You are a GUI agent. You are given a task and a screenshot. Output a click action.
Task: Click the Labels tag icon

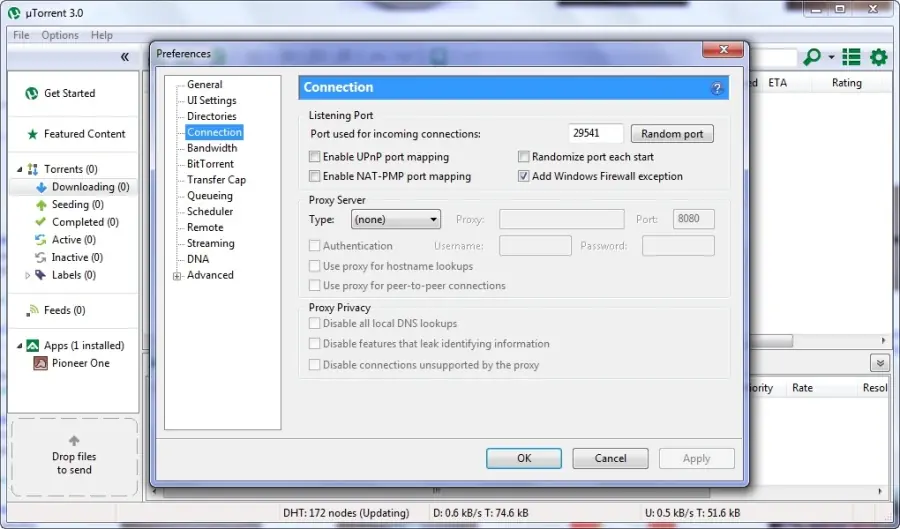(x=40, y=275)
